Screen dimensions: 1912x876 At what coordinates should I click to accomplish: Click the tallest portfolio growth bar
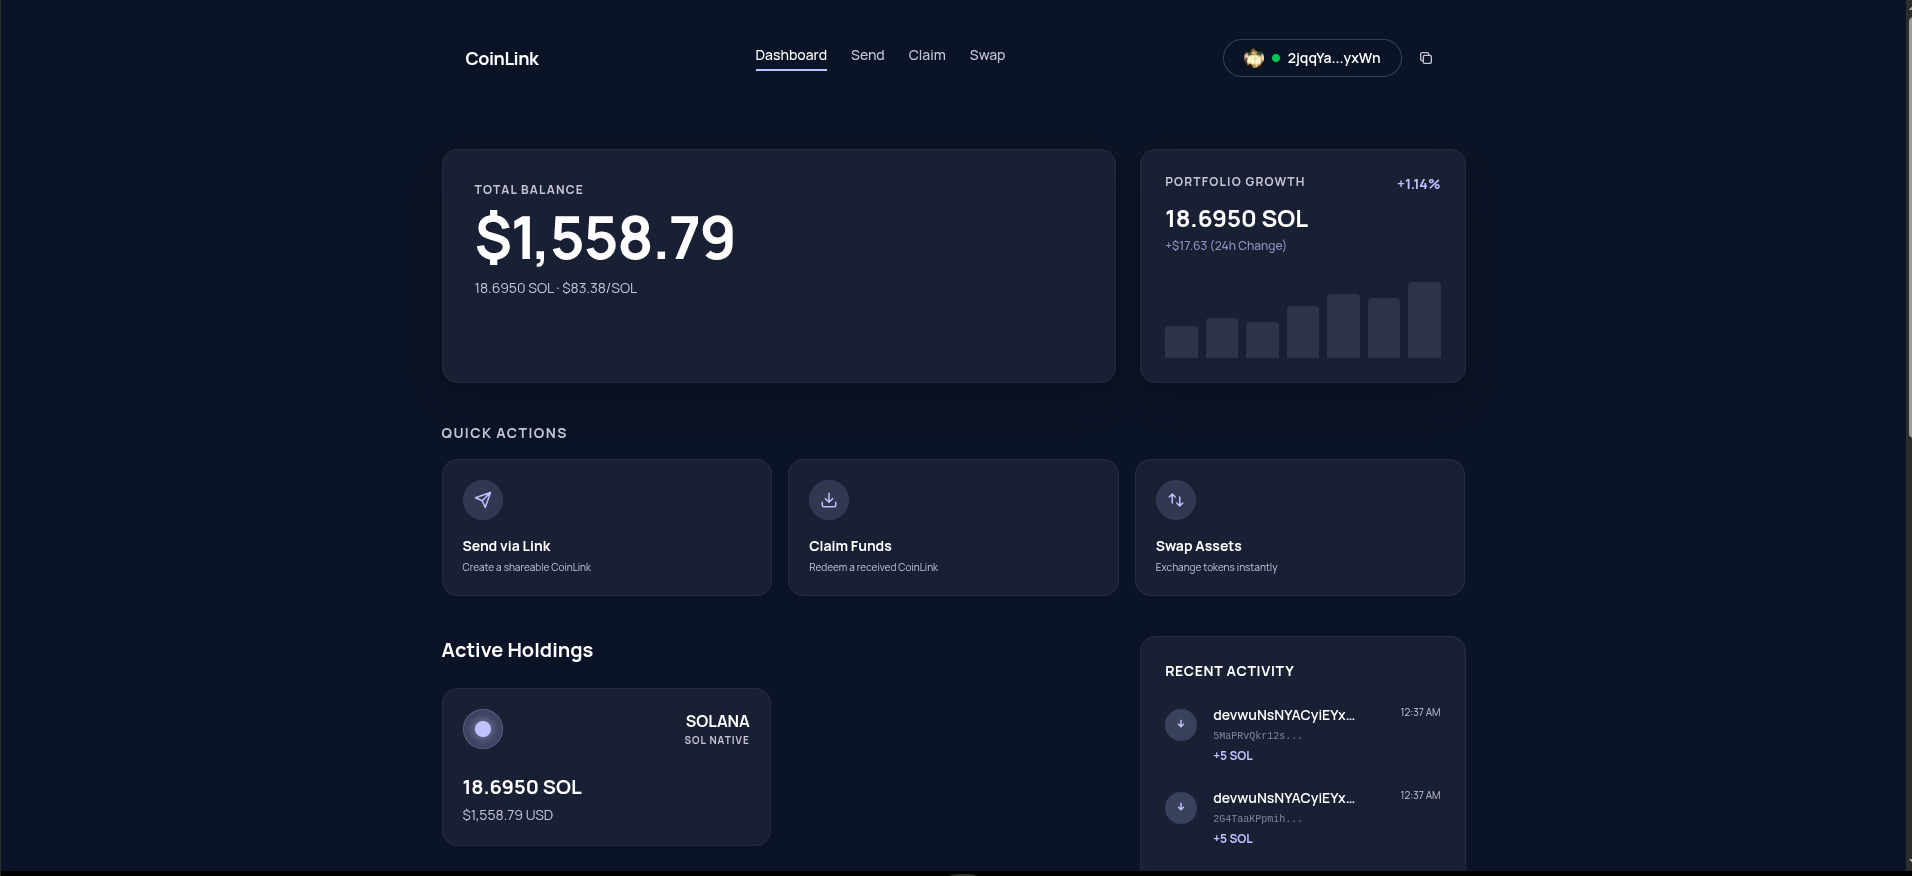pos(1424,320)
